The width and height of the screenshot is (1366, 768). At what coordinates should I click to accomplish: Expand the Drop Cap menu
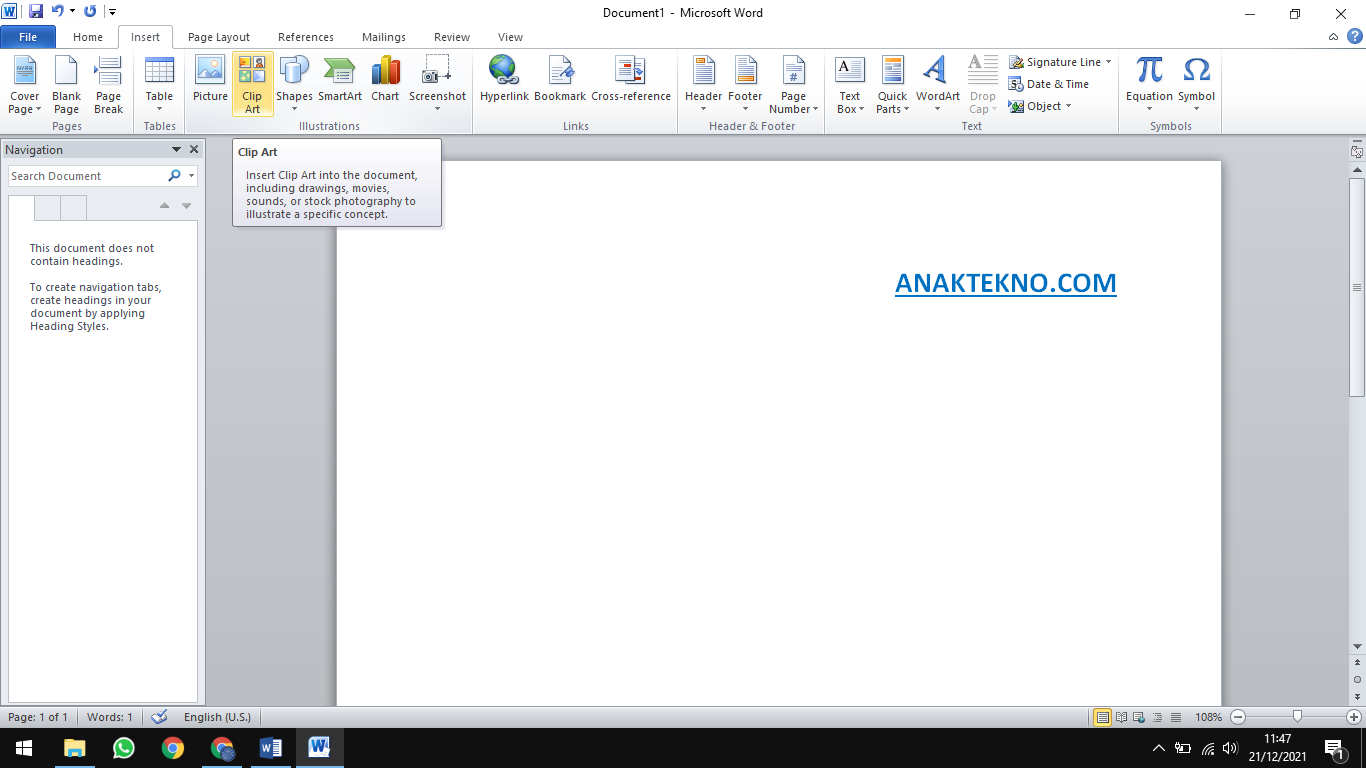982,85
